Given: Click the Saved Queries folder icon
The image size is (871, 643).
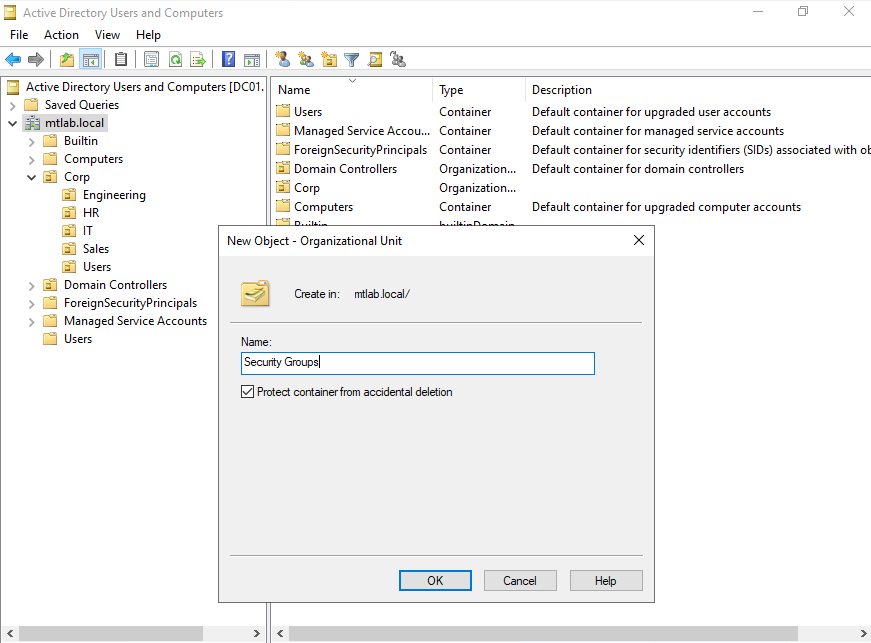Looking at the screenshot, I should point(32,104).
